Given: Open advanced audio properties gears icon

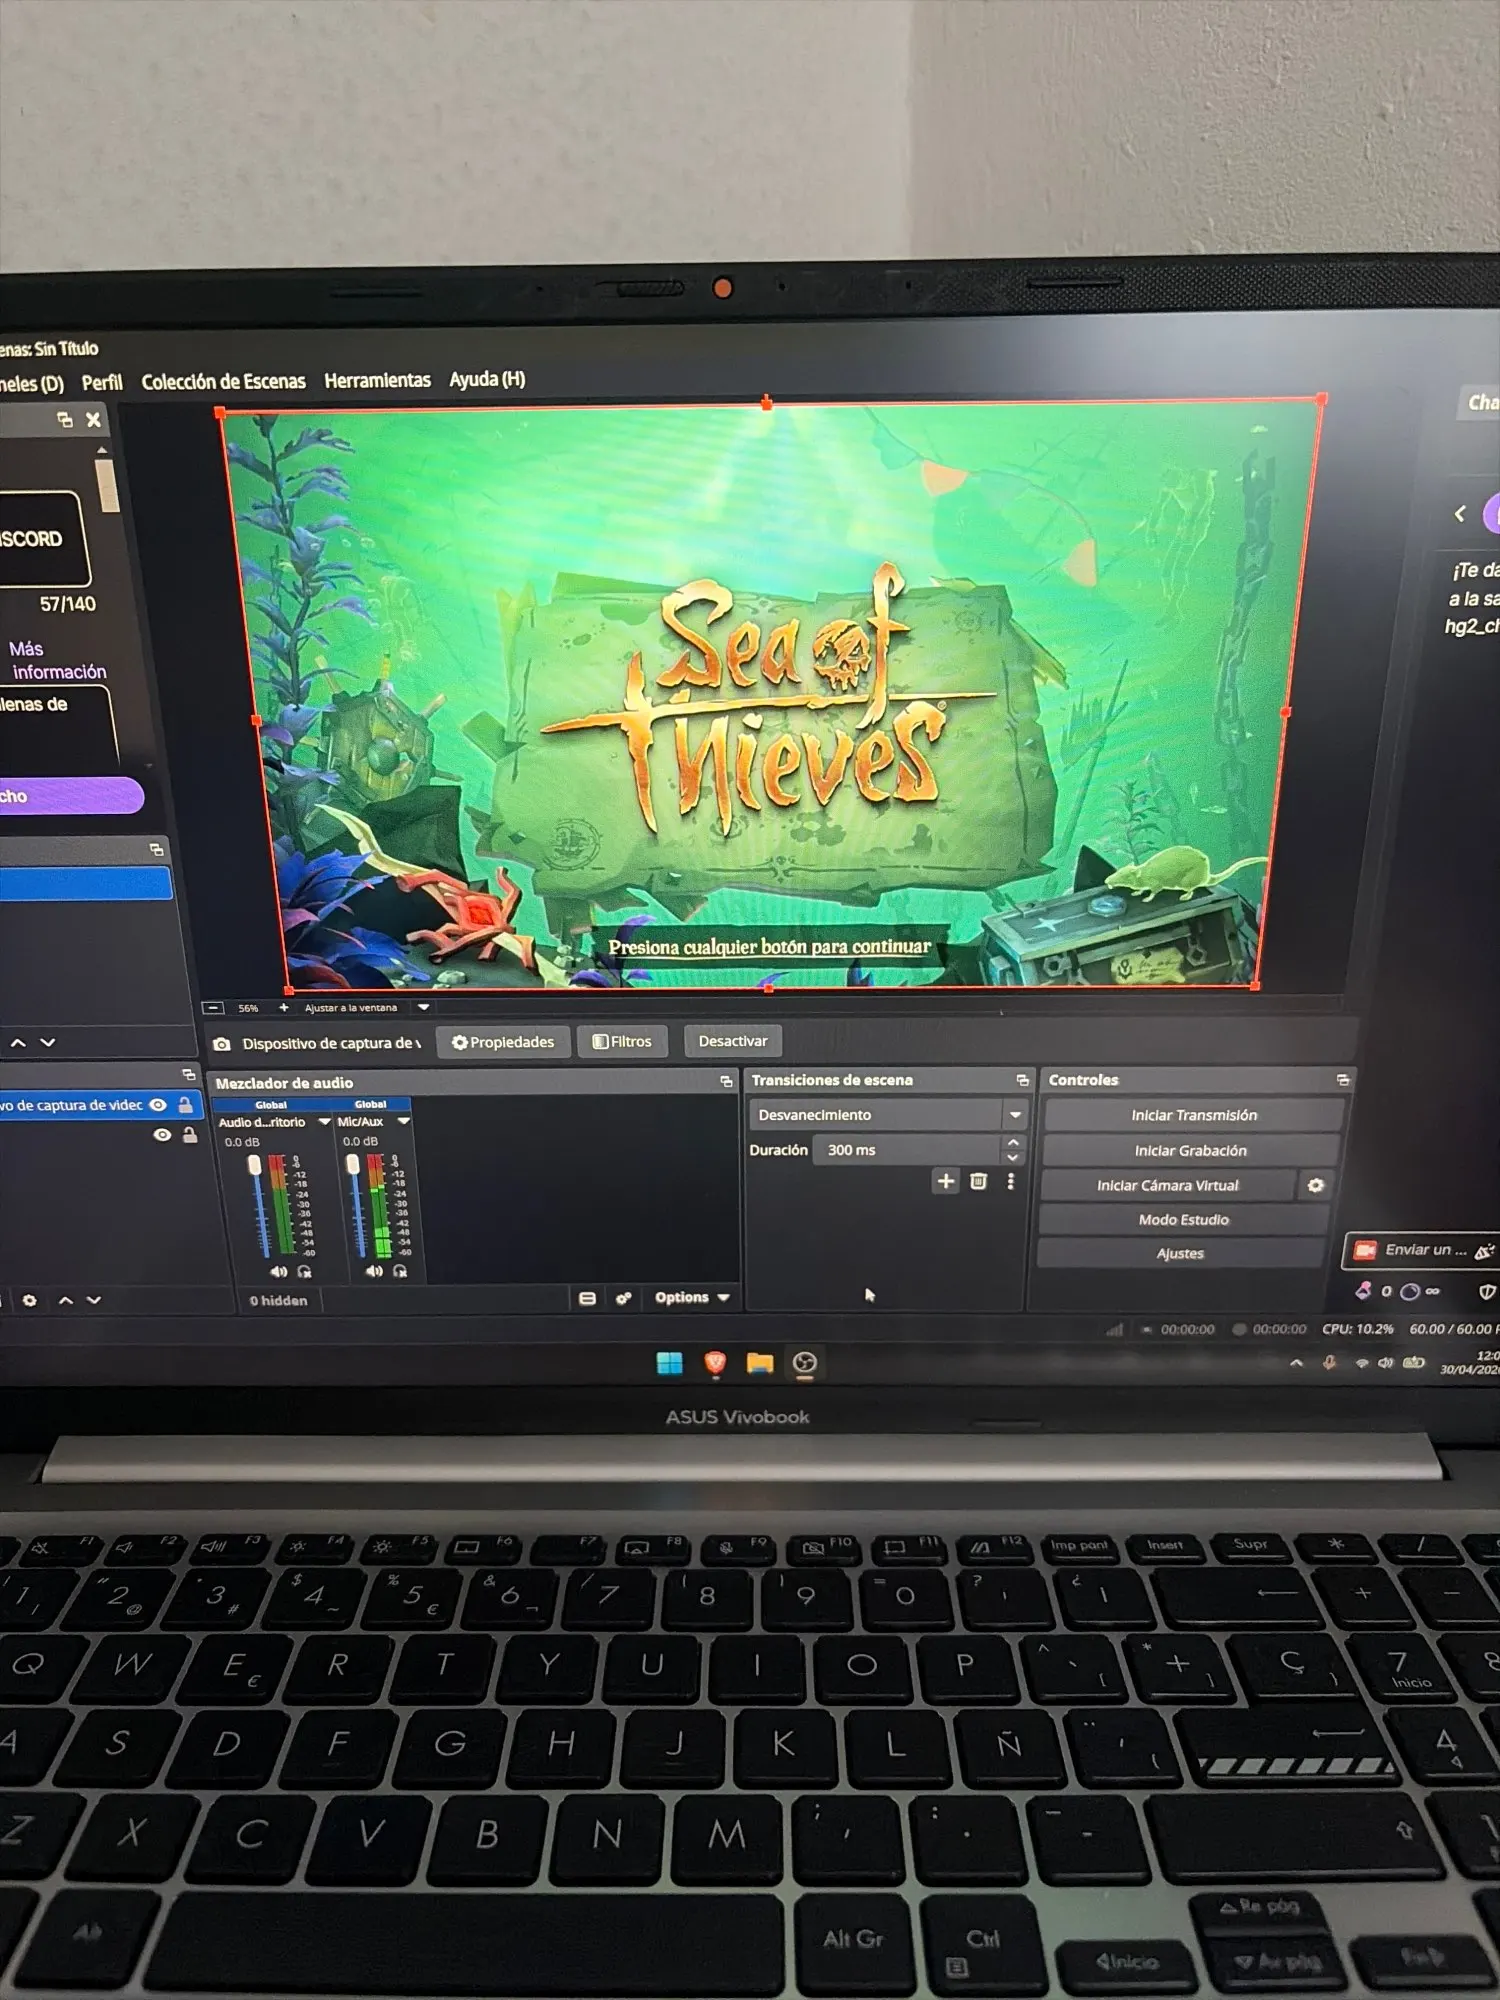Looking at the screenshot, I should [624, 1298].
